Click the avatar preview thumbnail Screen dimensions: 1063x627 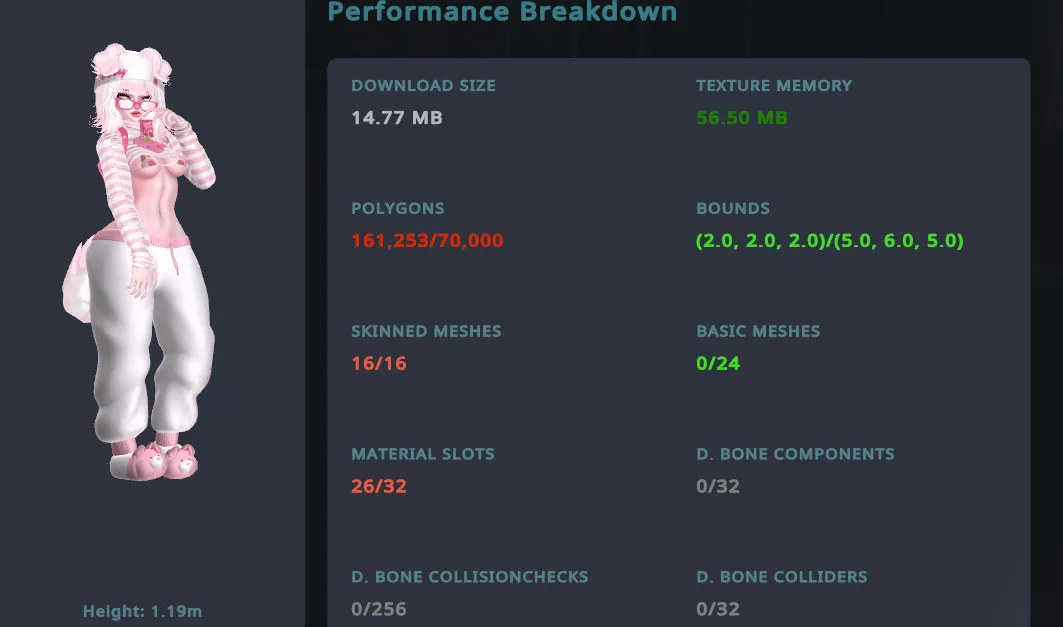tap(140, 263)
